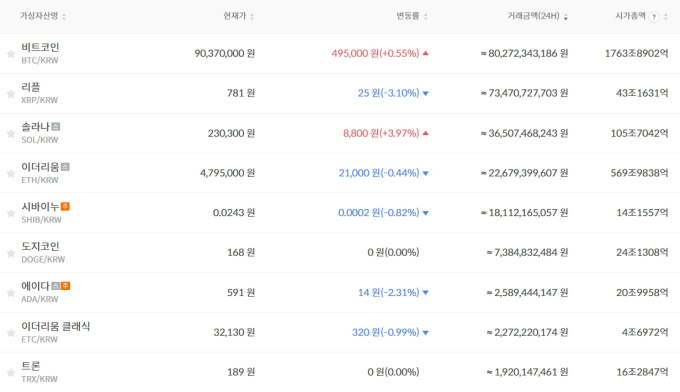This screenshot has width=680, height=392.
Task: Click the price 4,795,000 원
Action: 227,173
